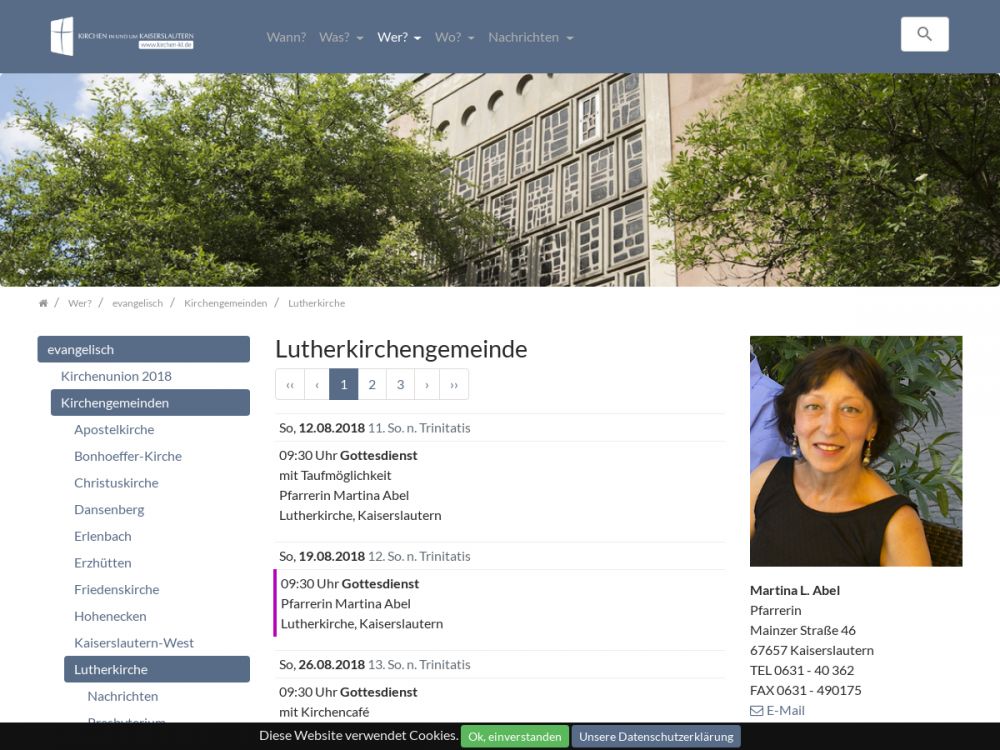1000x750 pixels.
Task: Open Unsere Datenschutzerklärung
Action: point(656,737)
